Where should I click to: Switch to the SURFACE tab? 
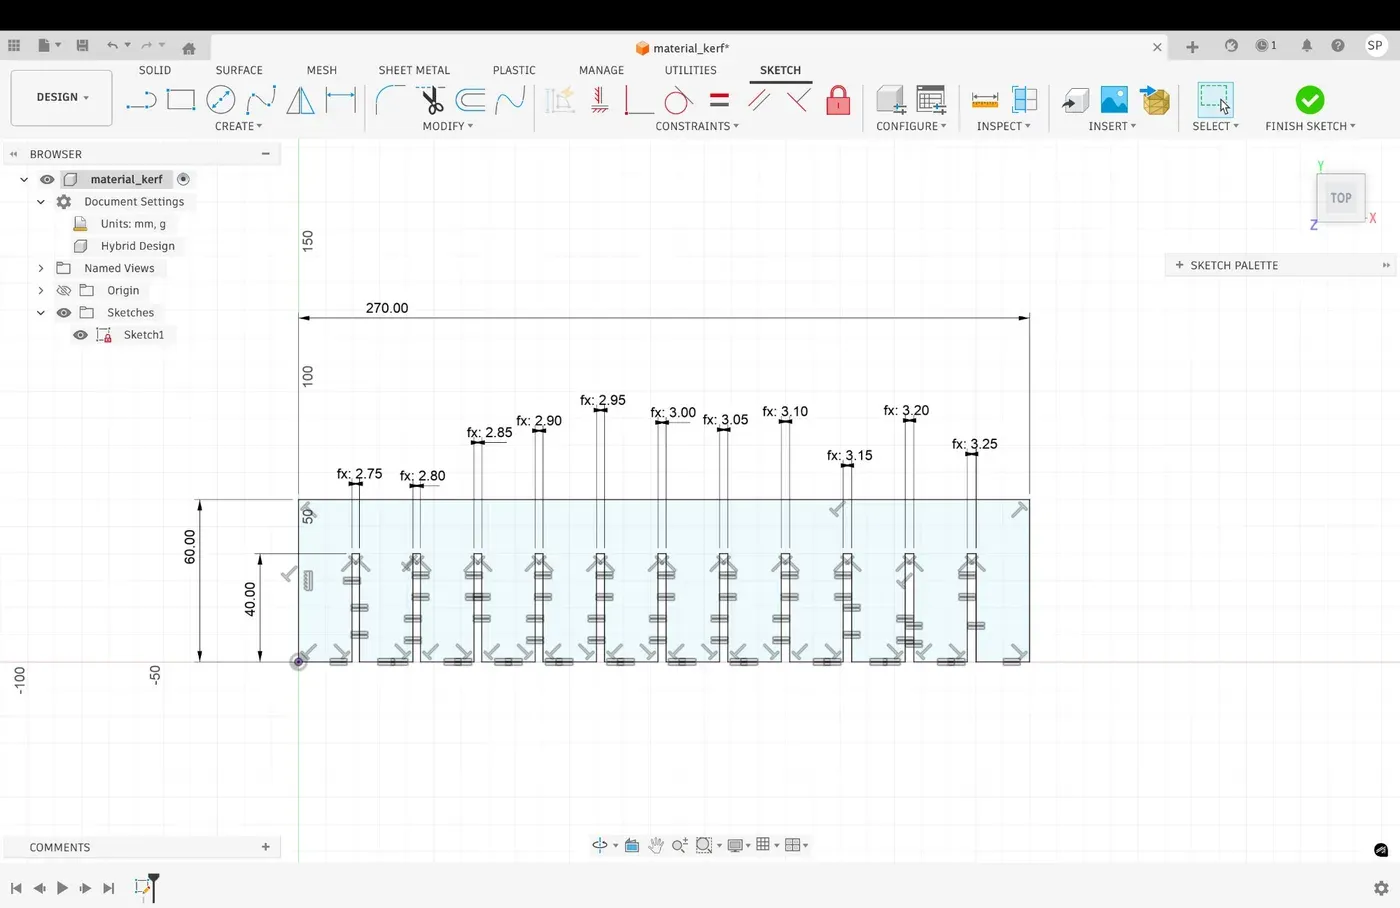pos(239,70)
